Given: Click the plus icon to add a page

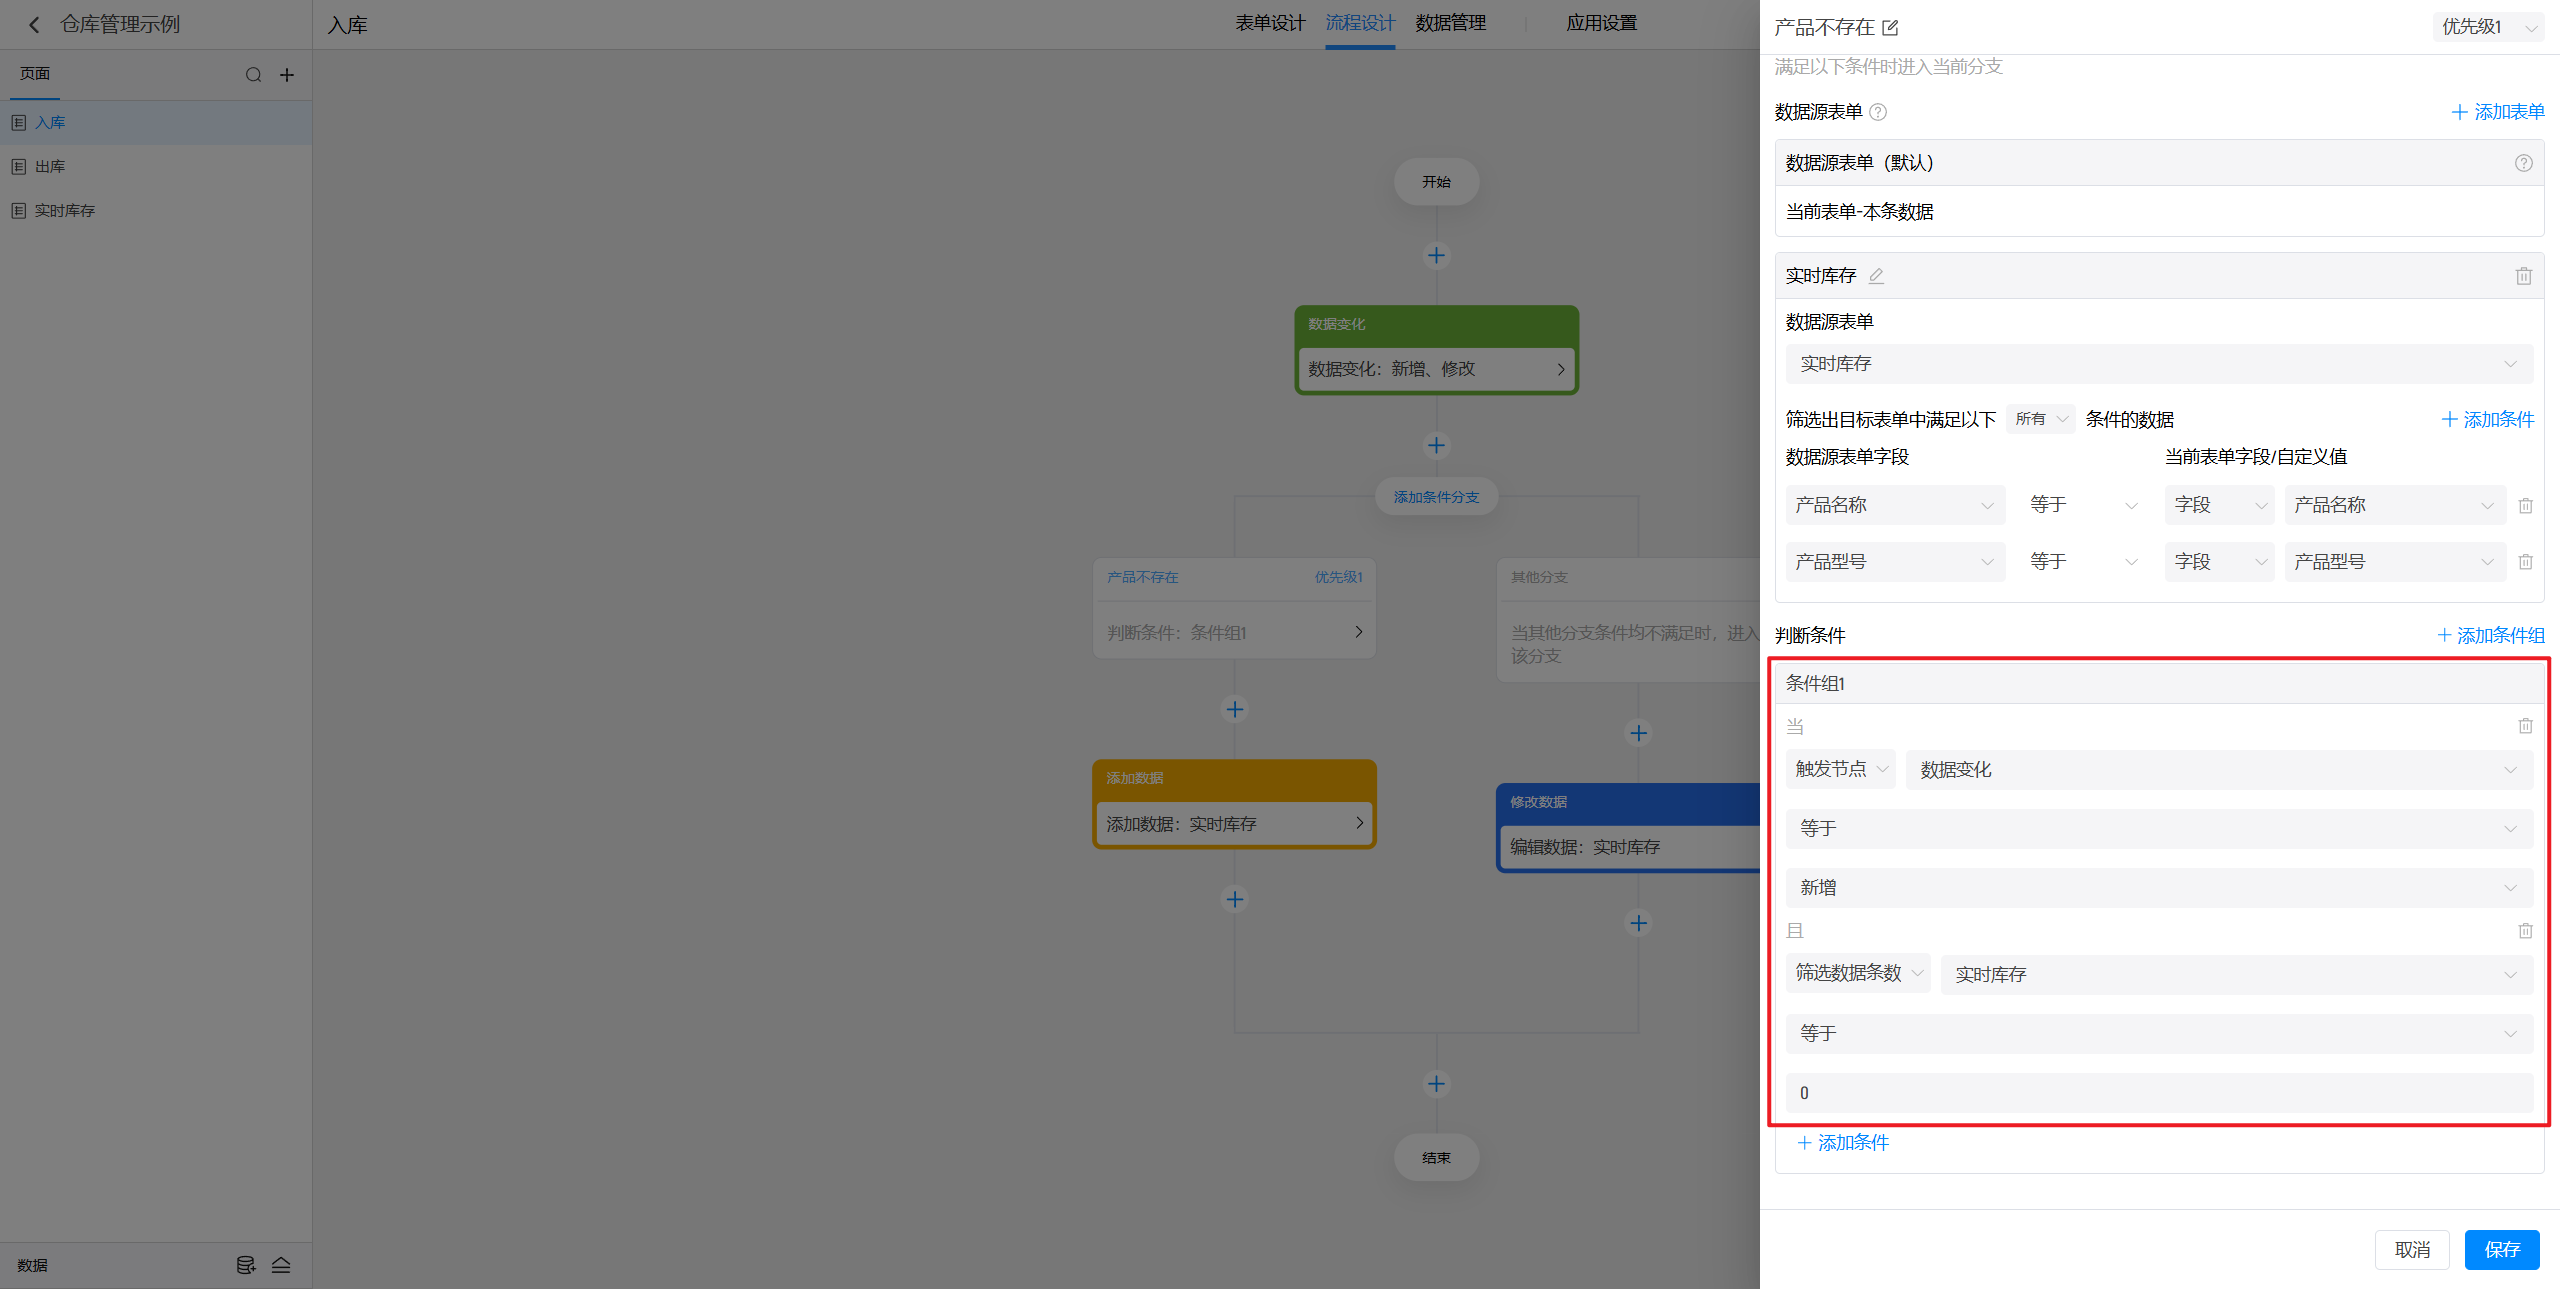Looking at the screenshot, I should coord(287,75).
